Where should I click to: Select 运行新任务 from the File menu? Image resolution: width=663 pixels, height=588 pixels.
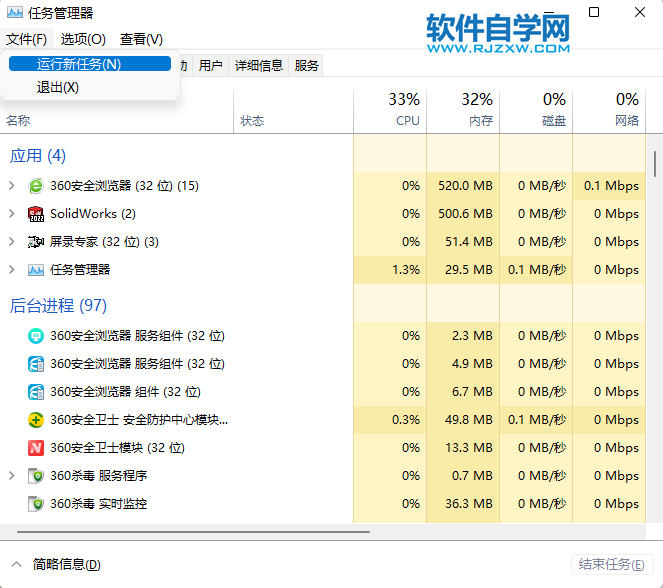pos(79,64)
